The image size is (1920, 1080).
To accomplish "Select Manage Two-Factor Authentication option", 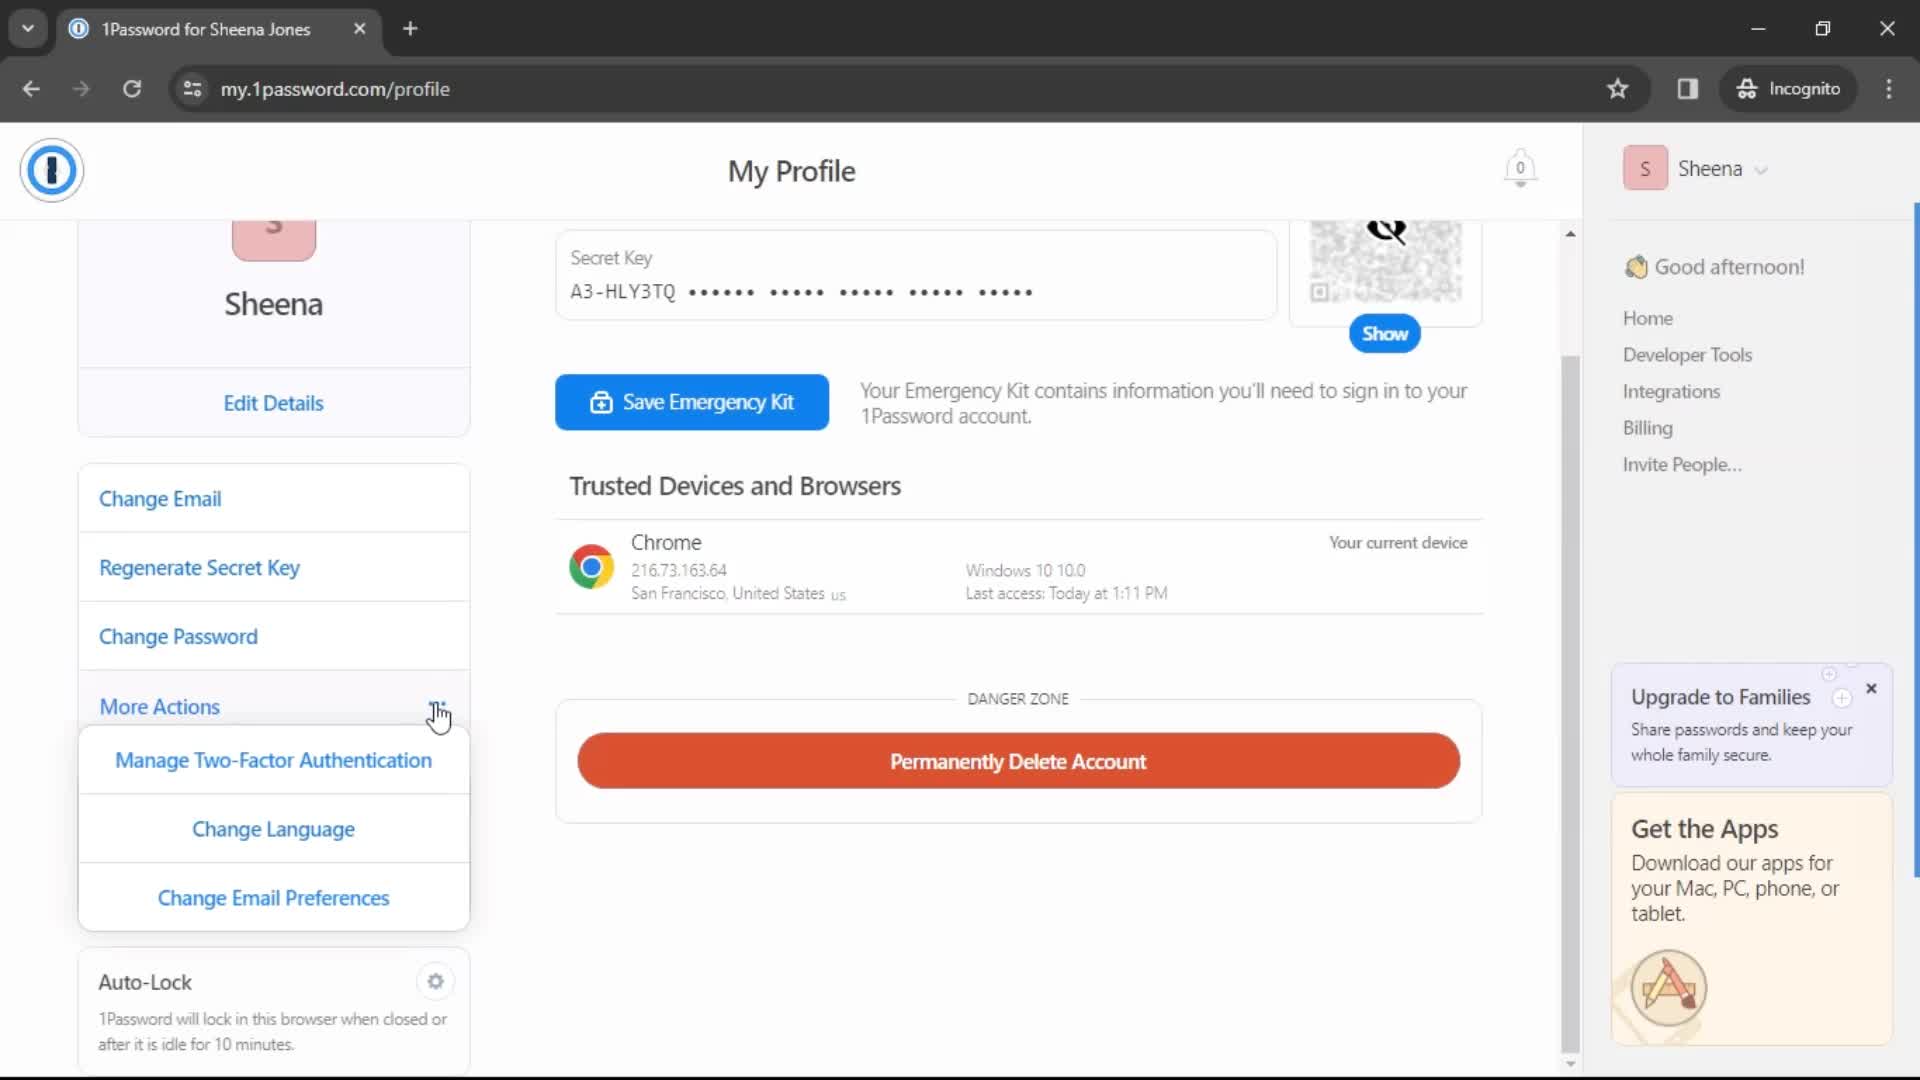I will pos(273,760).
